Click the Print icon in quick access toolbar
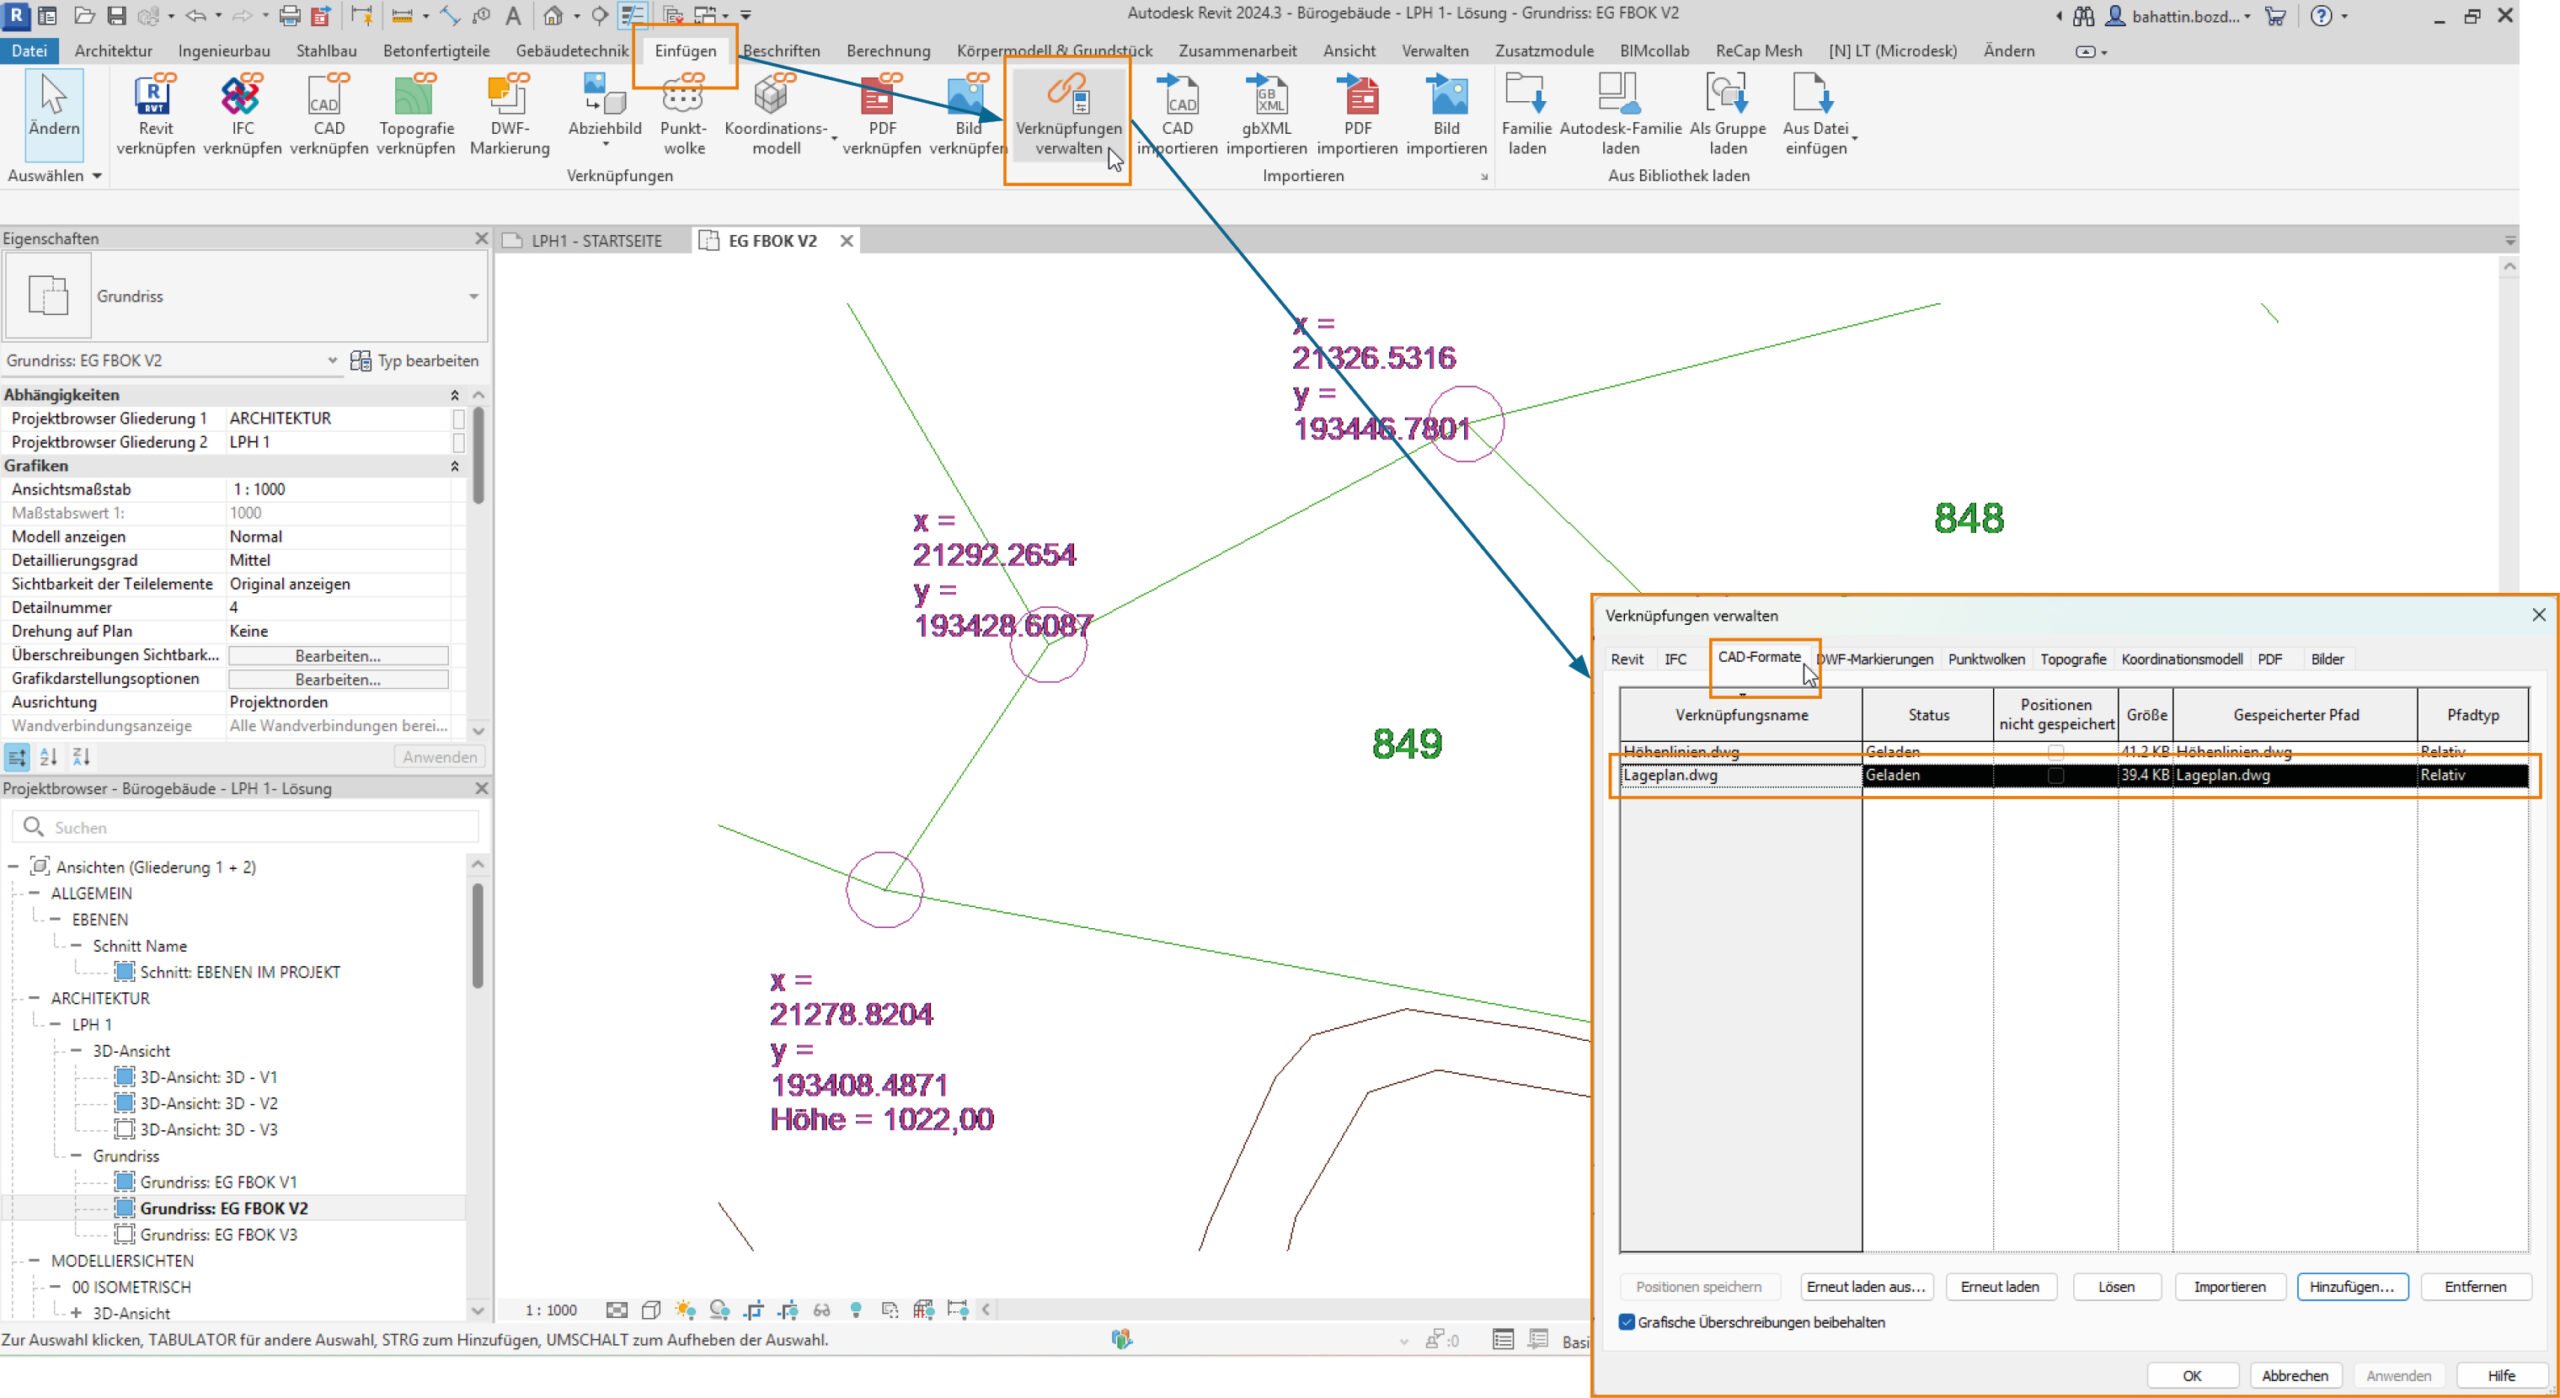The image size is (2560, 1398). [x=290, y=15]
